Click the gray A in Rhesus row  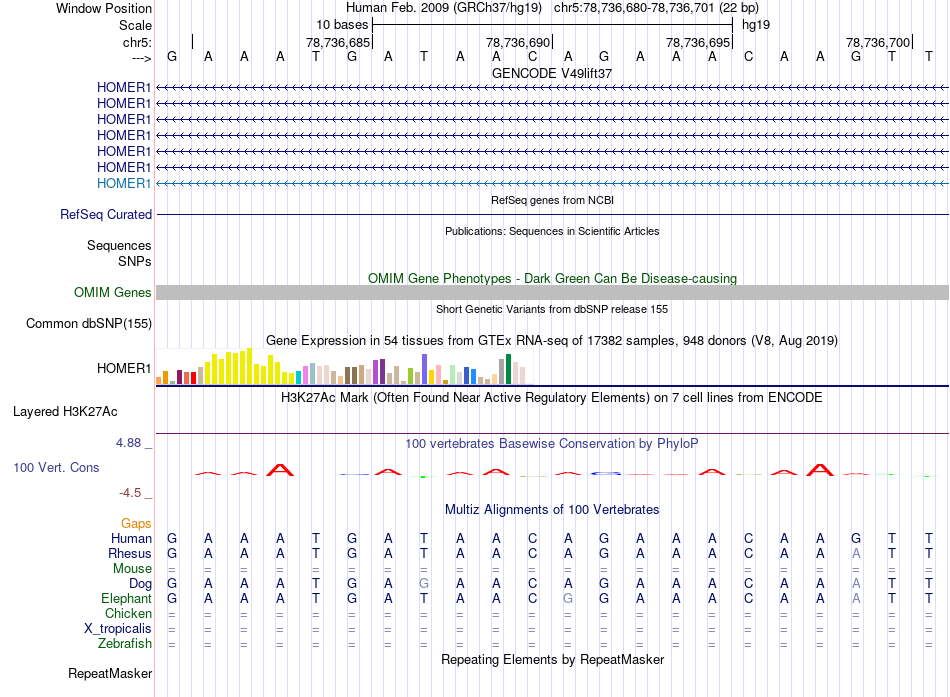(856, 553)
